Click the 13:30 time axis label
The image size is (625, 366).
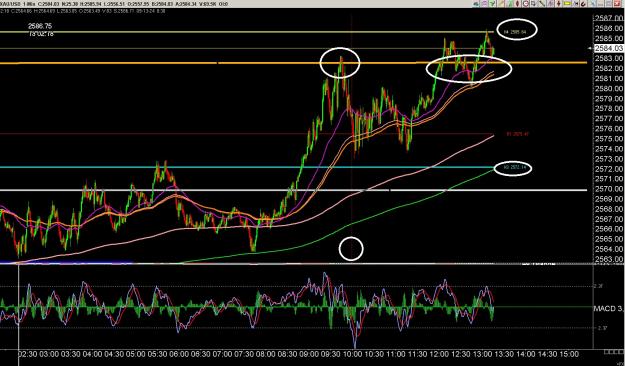tap(504, 354)
